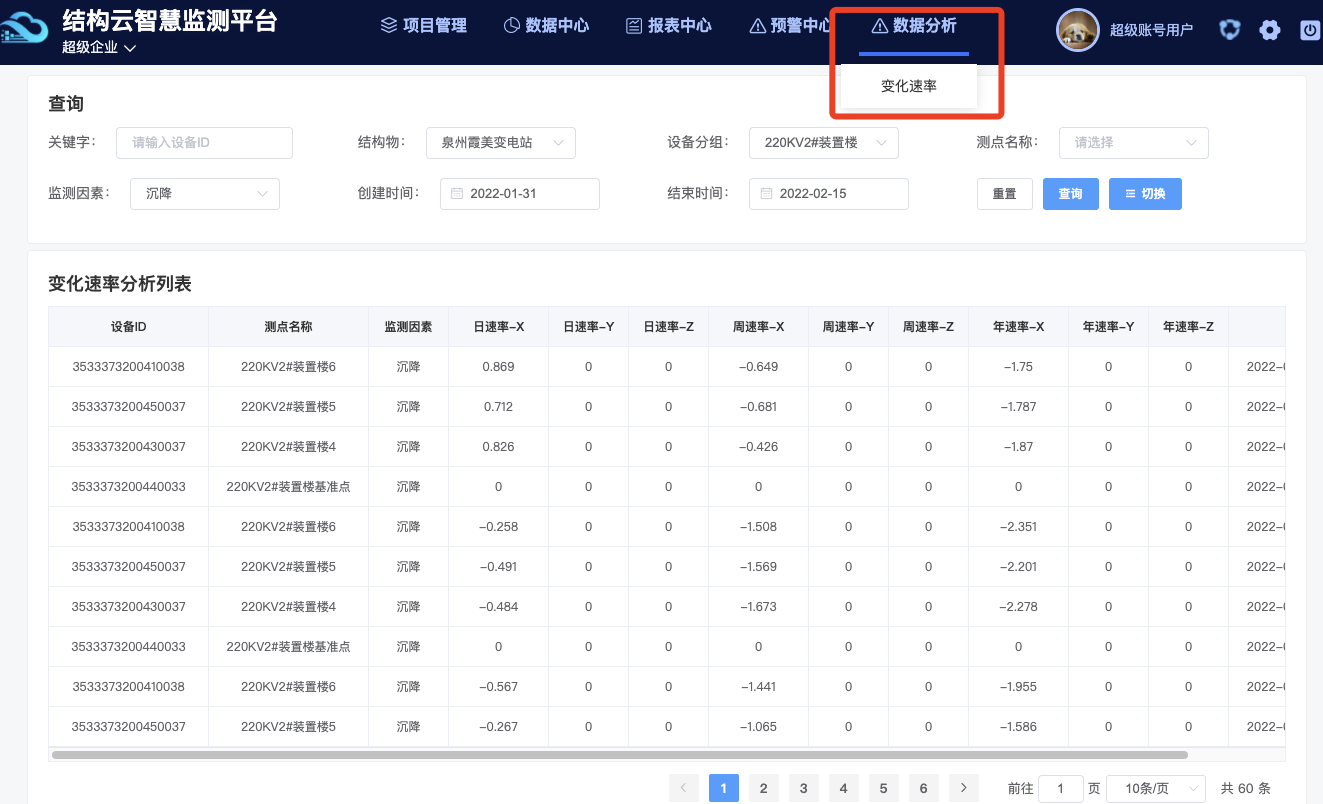
Task: Click the 数据中心 pie chart icon
Action: click(x=511, y=25)
